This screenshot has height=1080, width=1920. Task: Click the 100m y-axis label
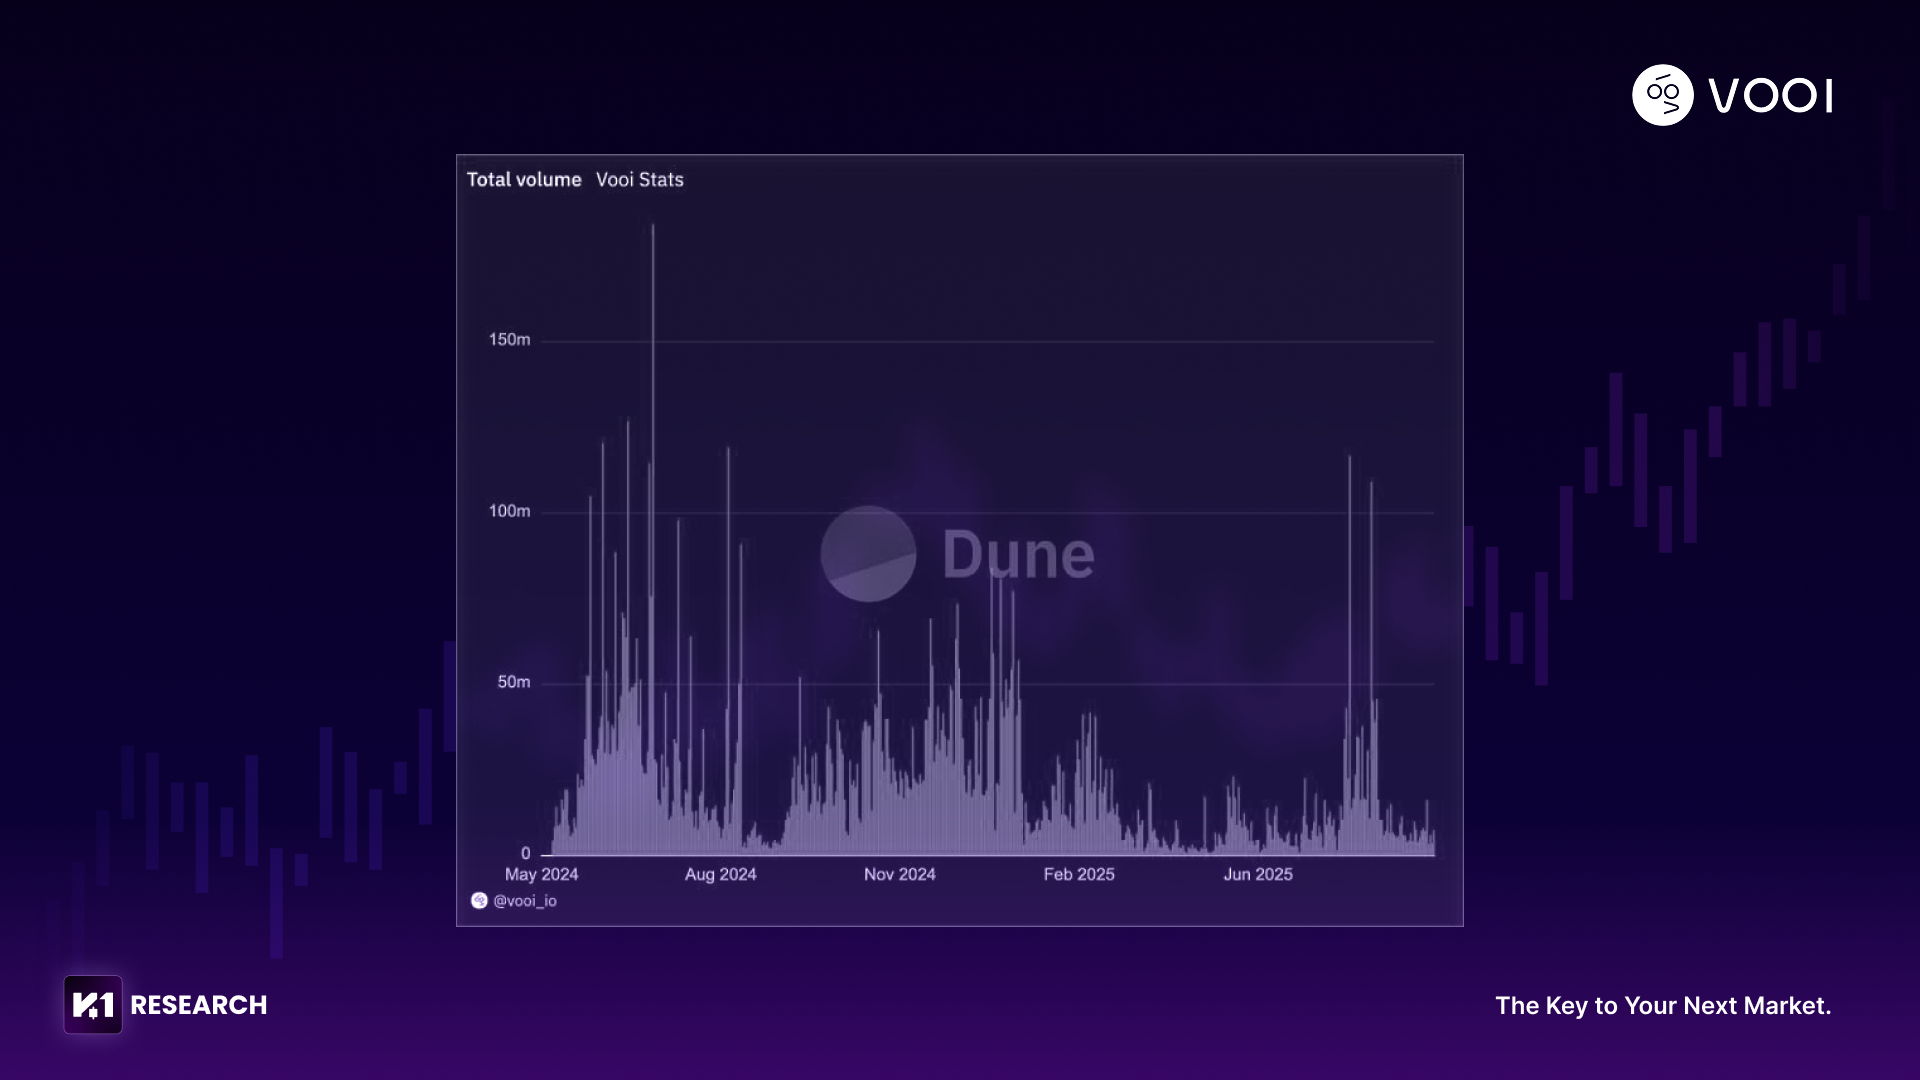pyautogui.click(x=509, y=511)
